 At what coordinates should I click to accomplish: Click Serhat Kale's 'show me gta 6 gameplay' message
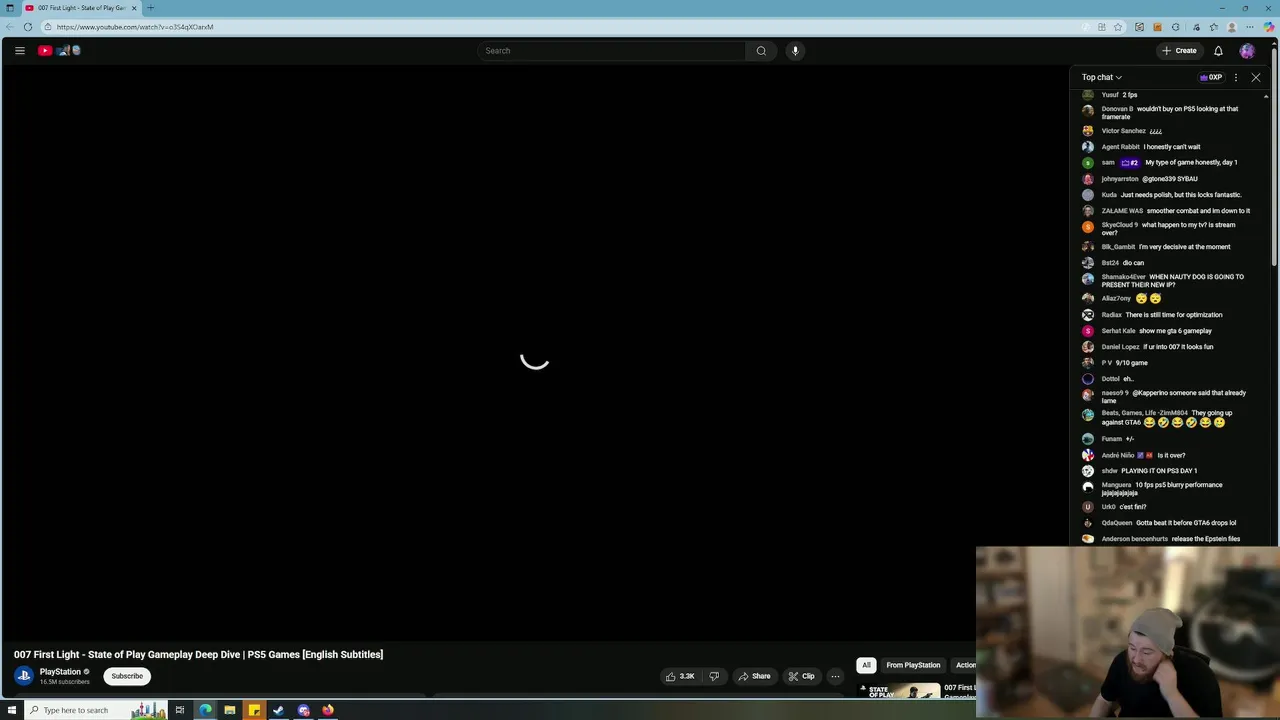pyautogui.click(x=1175, y=331)
